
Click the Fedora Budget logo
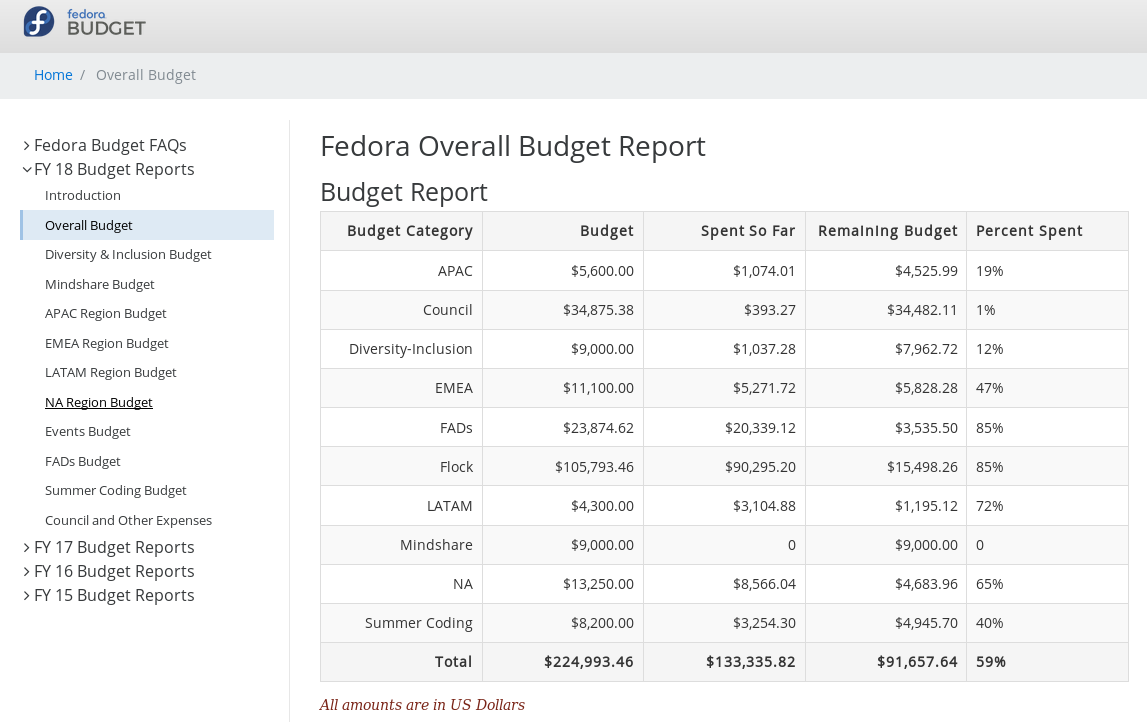(85, 22)
